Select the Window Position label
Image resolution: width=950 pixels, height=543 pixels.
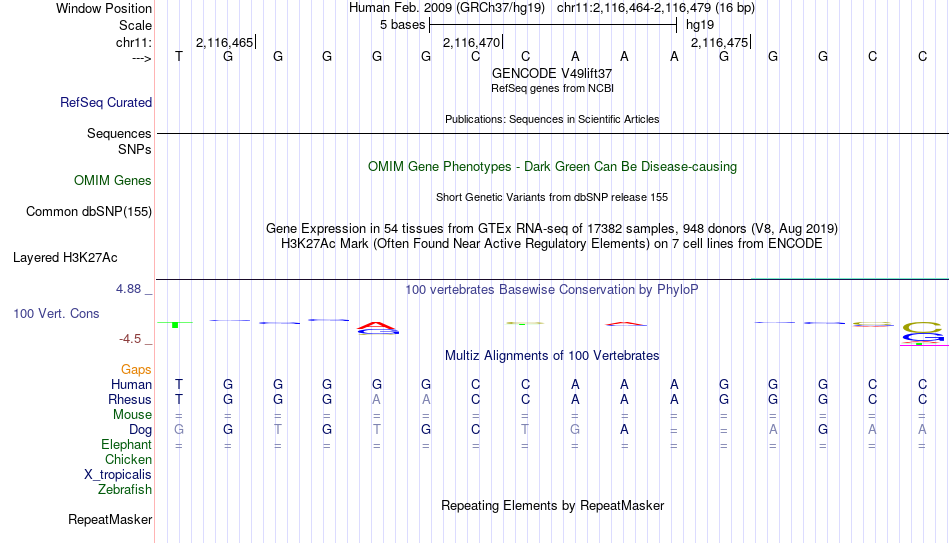click(104, 8)
